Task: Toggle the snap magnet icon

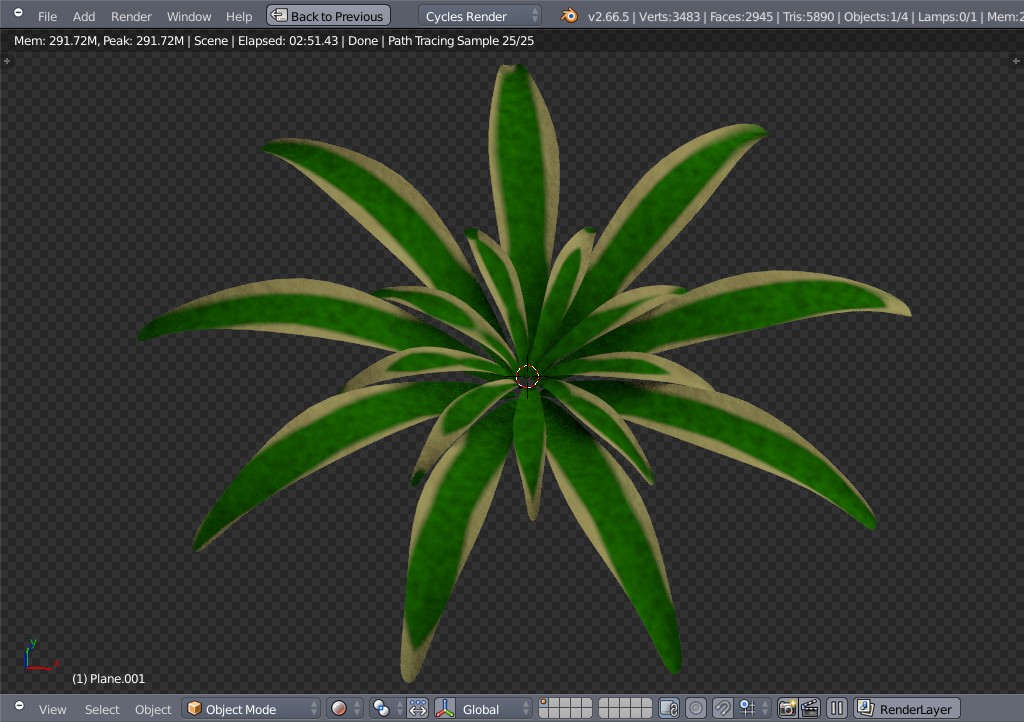Action: click(722, 709)
